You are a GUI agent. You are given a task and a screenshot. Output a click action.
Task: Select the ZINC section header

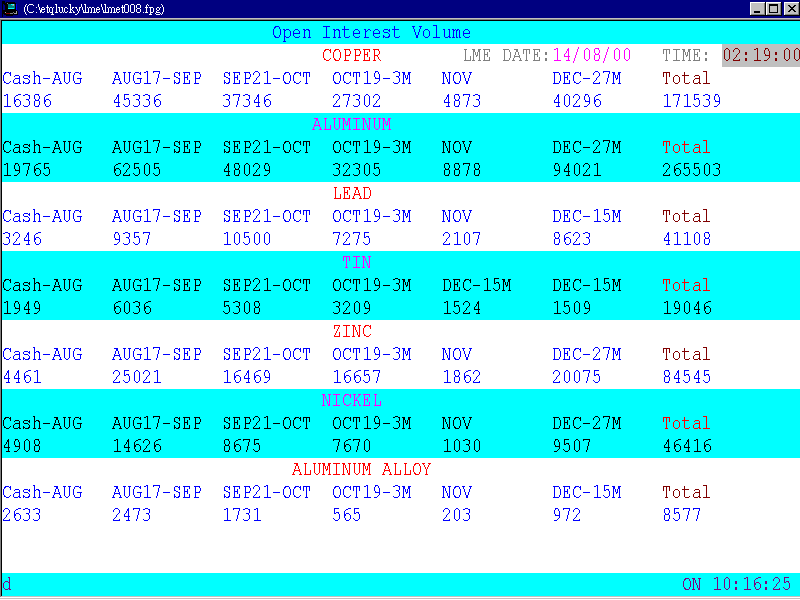[x=352, y=331]
